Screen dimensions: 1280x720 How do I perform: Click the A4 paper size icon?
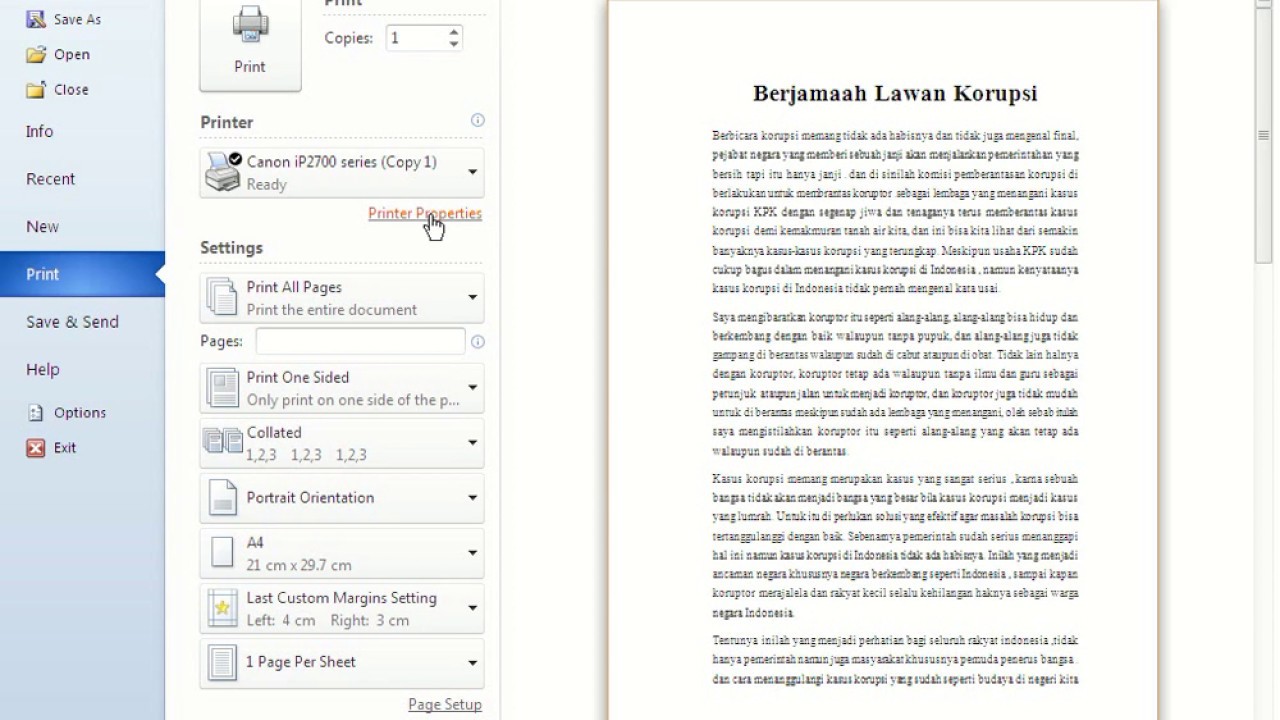(222, 552)
